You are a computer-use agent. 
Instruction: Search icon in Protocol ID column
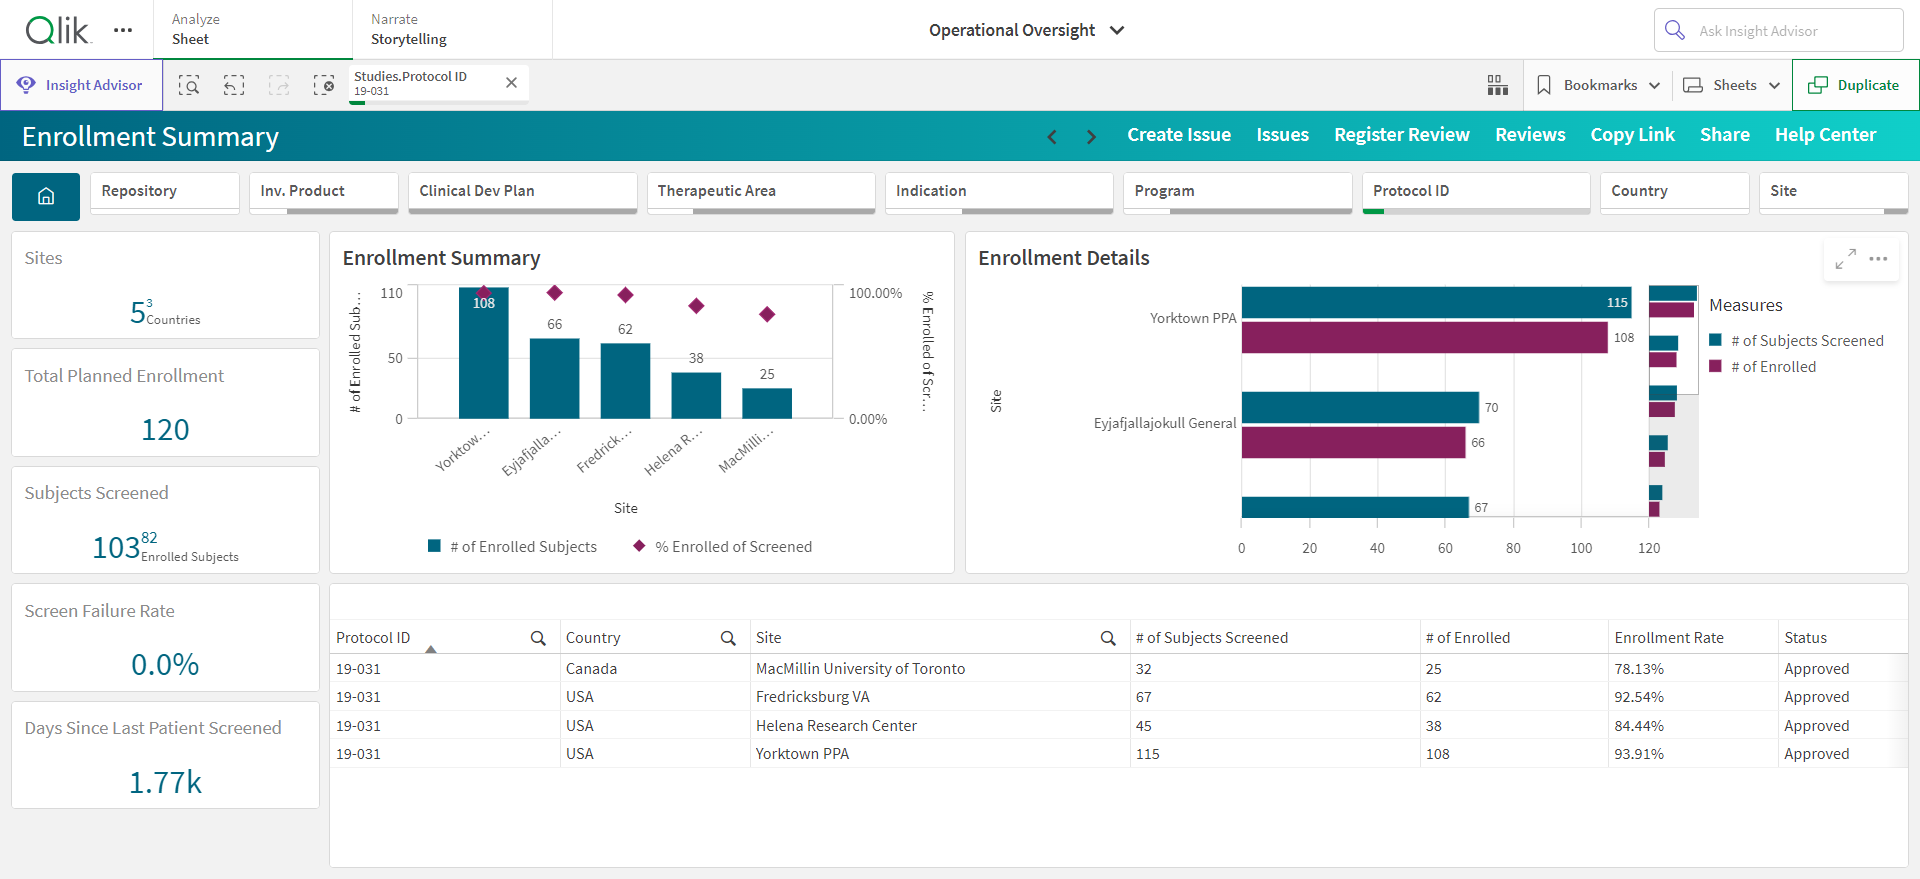click(x=538, y=638)
